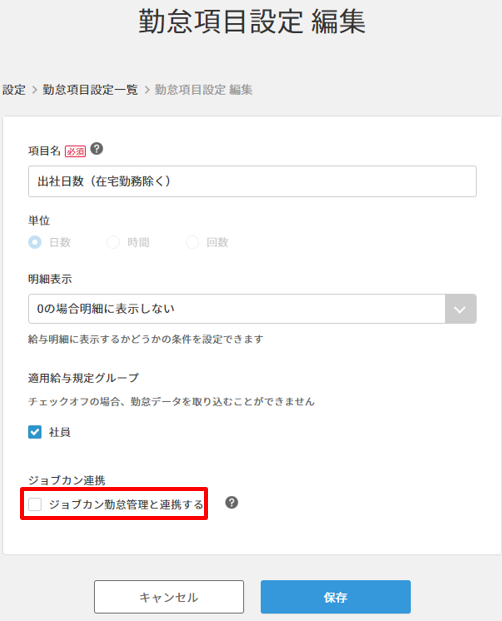Click the 適用給与規定グループ section label

84,378
